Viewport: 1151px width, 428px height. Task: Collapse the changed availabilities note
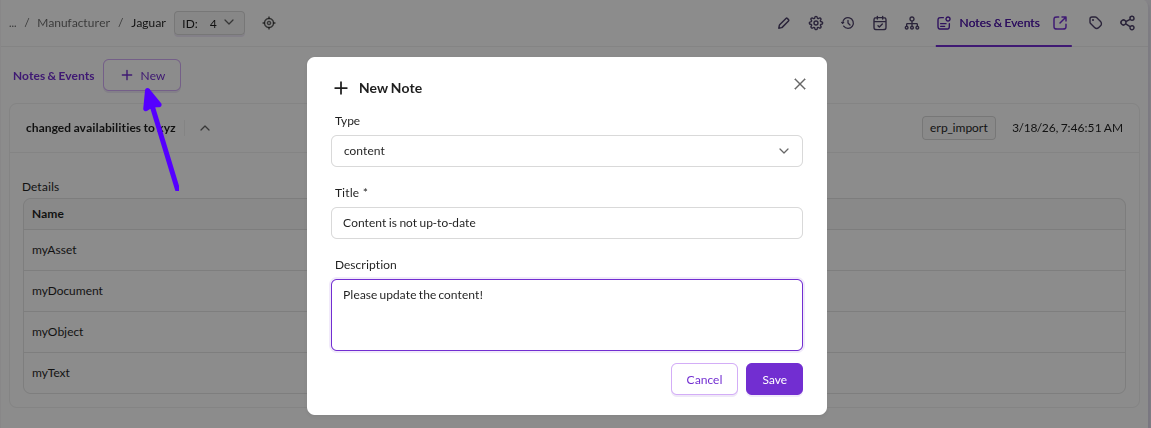click(206, 128)
